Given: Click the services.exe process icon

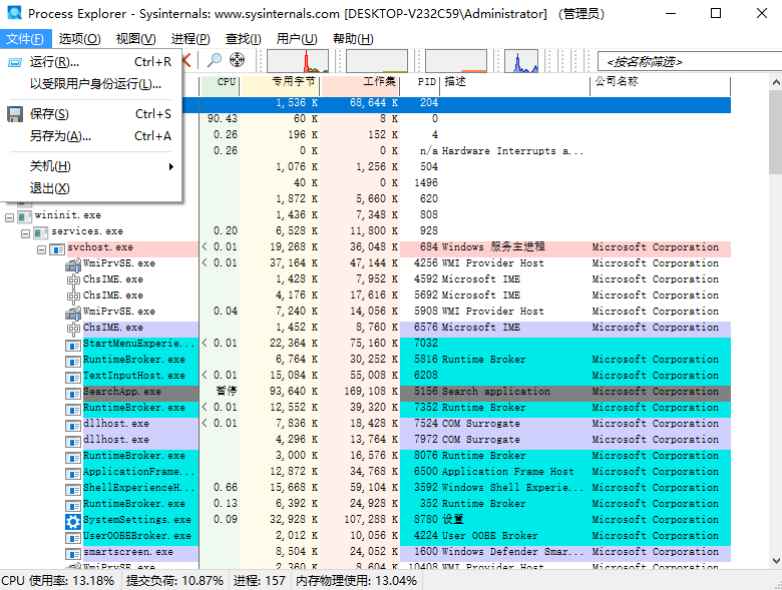Looking at the screenshot, I should tap(40, 233).
